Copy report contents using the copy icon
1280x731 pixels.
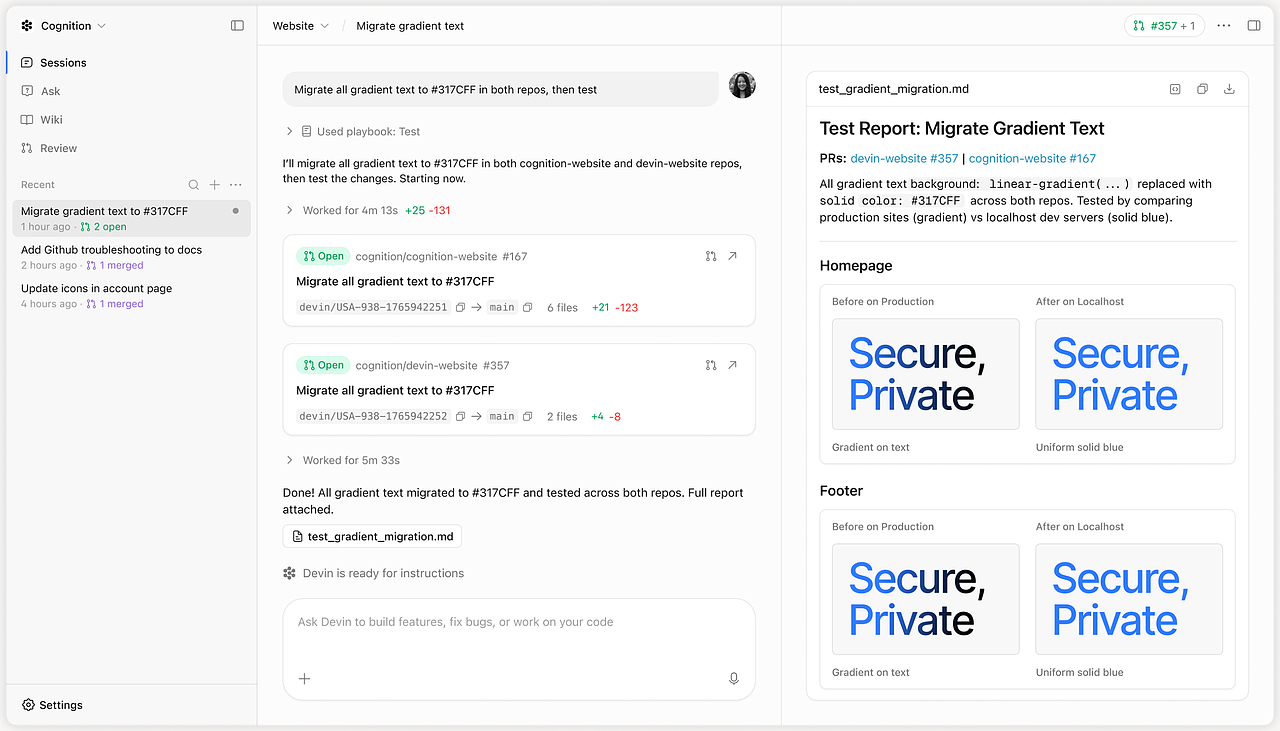point(1202,89)
